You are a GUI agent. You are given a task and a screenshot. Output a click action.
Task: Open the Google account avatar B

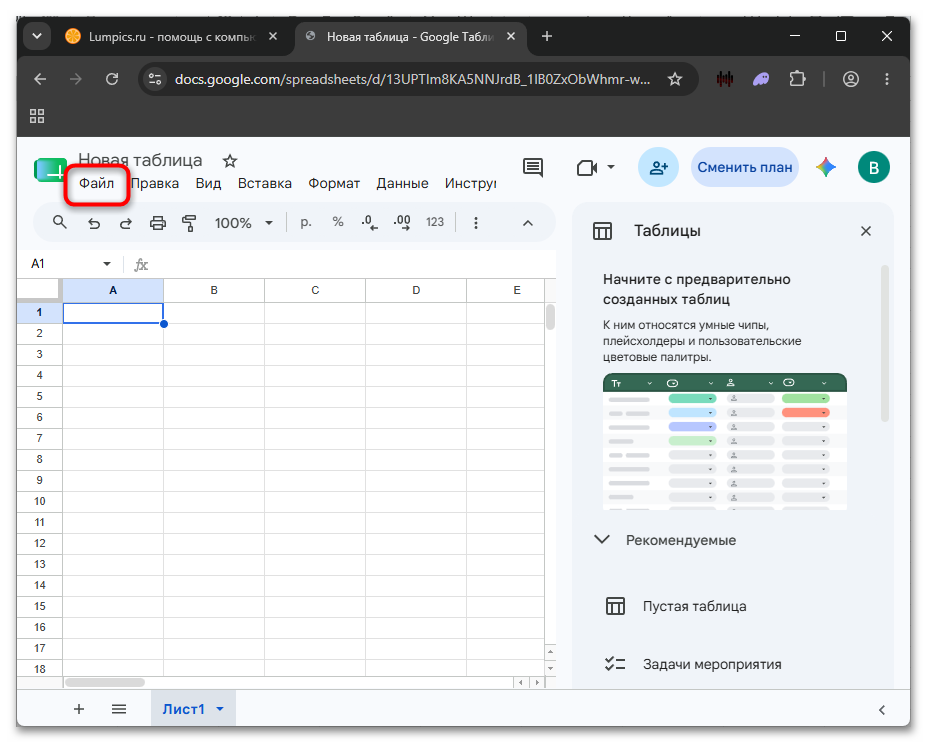pyautogui.click(x=874, y=167)
